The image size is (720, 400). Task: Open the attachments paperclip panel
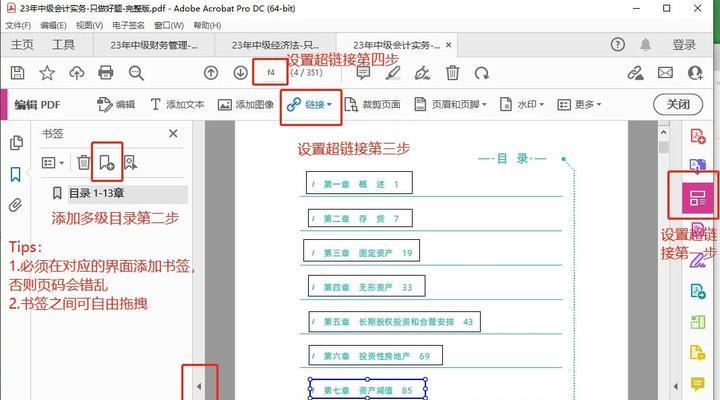point(16,205)
